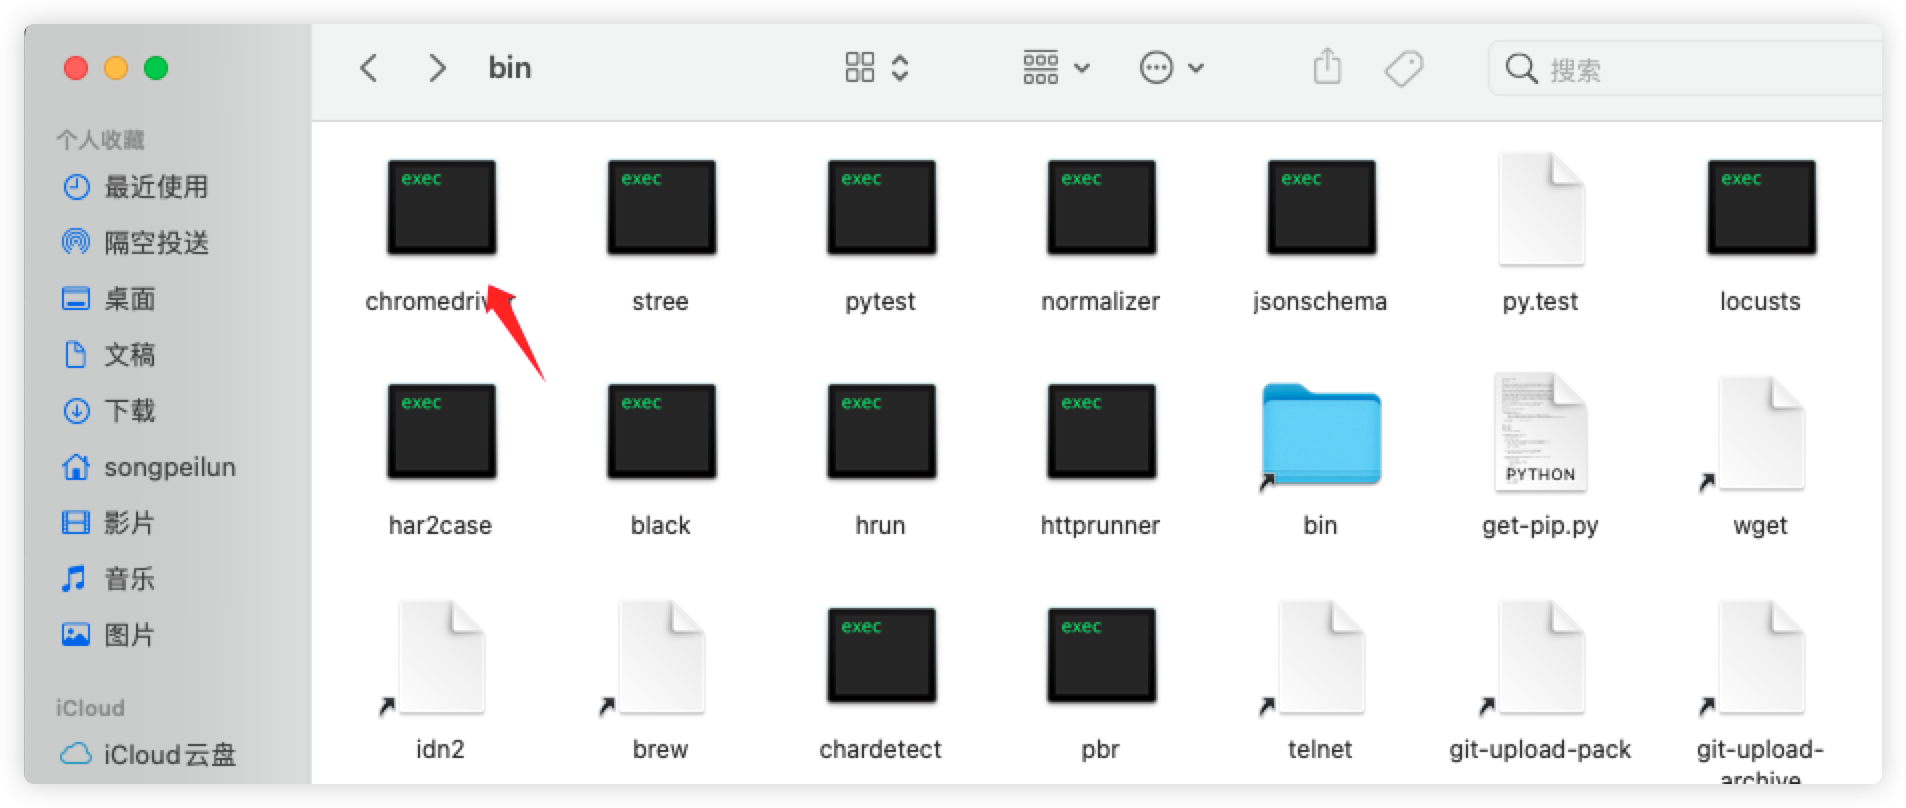The width and height of the screenshot is (1906, 808).
Task: Select the black exec file
Action: pos(661,431)
